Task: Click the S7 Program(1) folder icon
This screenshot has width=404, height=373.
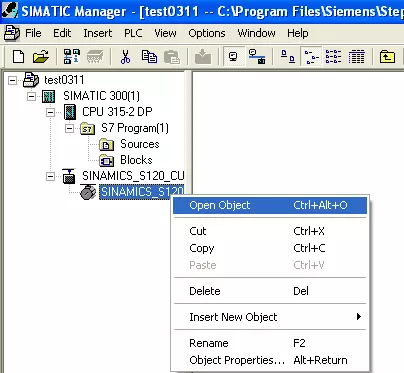Action: [88, 128]
